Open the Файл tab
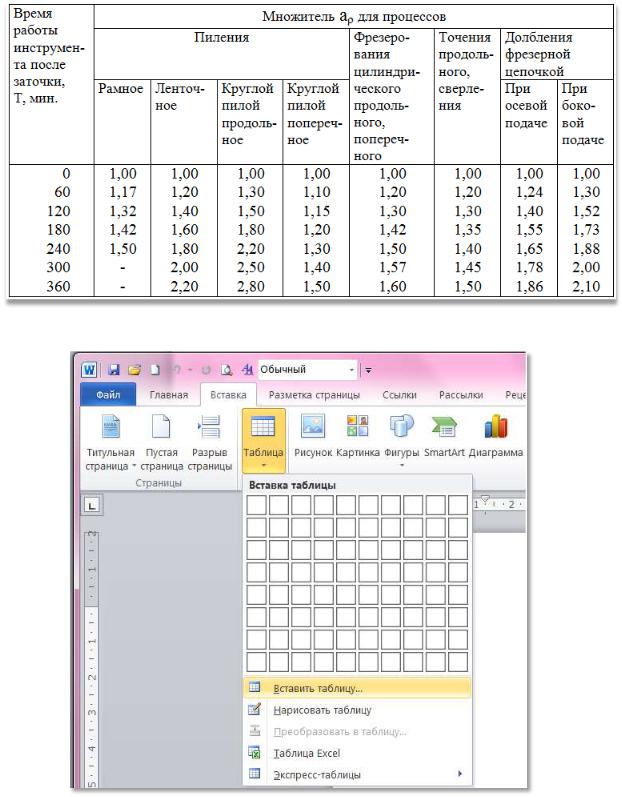622x797 pixels. [x=108, y=394]
